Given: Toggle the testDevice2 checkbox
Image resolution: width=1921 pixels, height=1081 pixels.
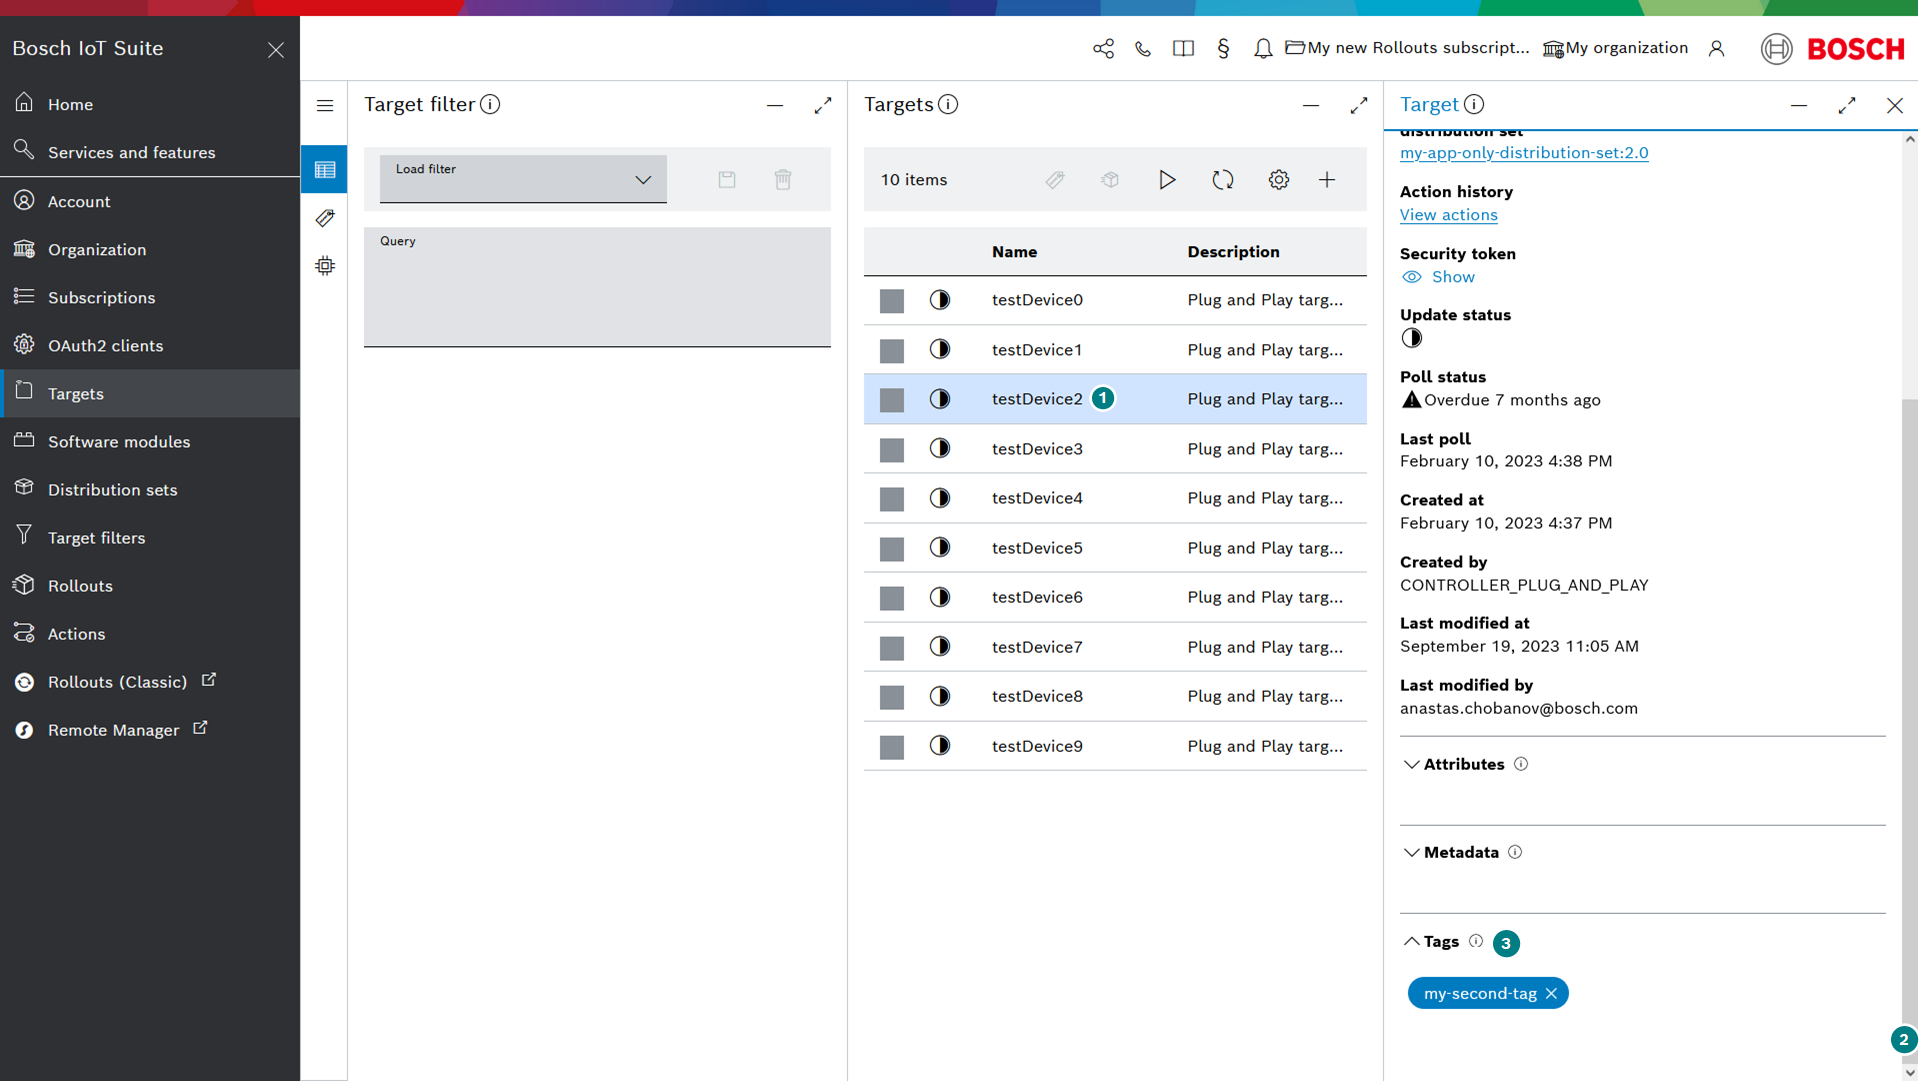Looking at the screenshot, I should tap(892, 400).
